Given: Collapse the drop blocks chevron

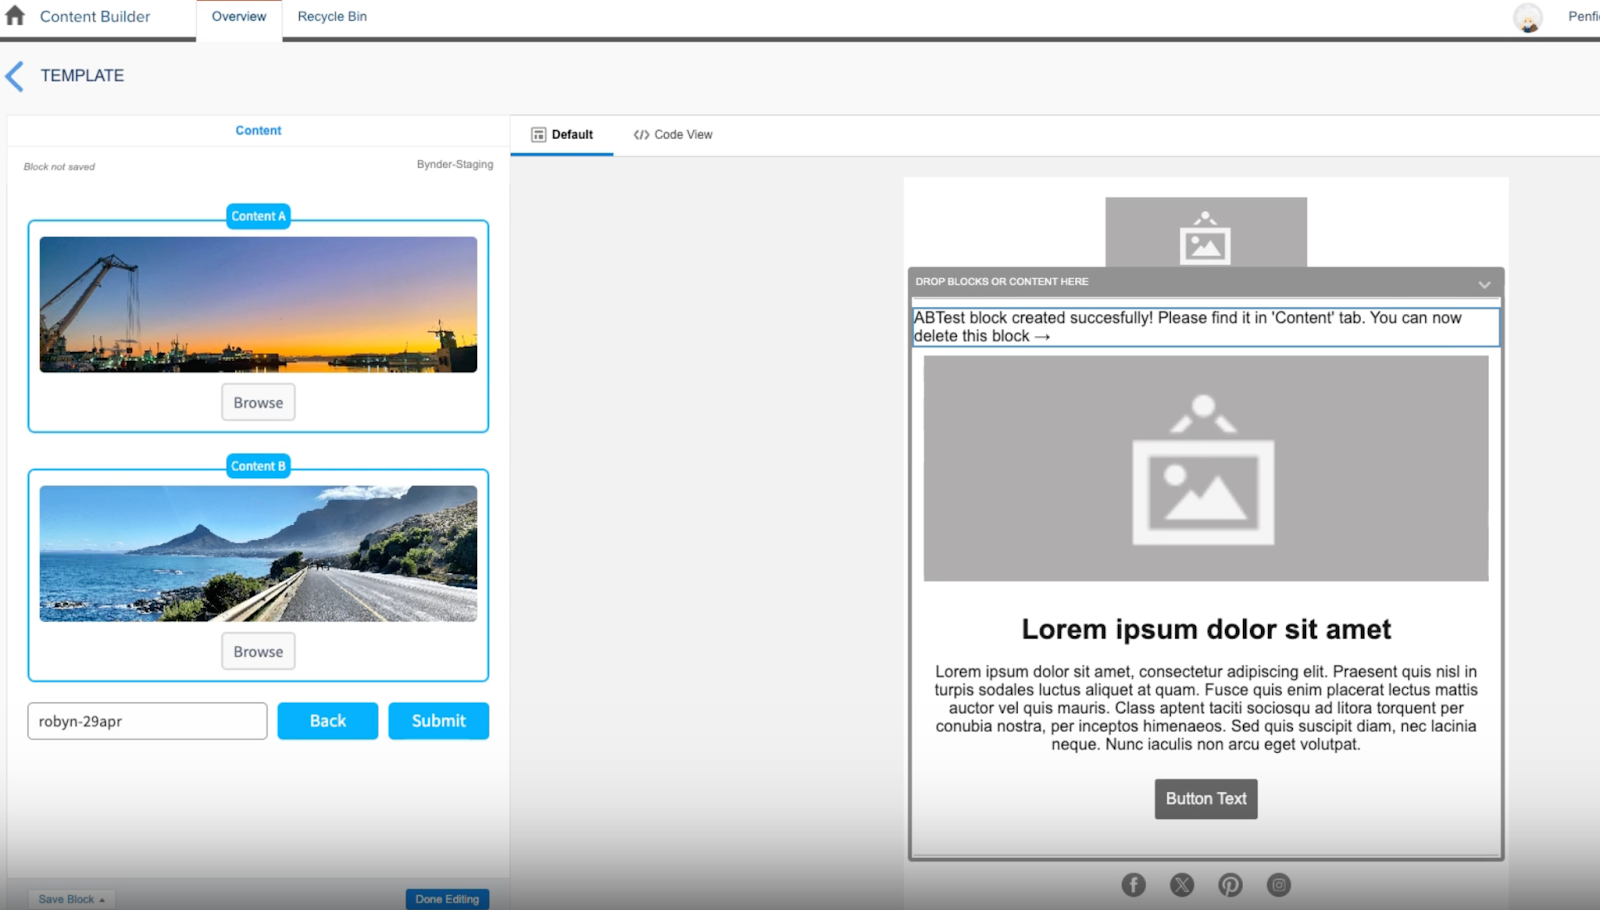Looking at the screenshot, I should (x=1484, y=284).
